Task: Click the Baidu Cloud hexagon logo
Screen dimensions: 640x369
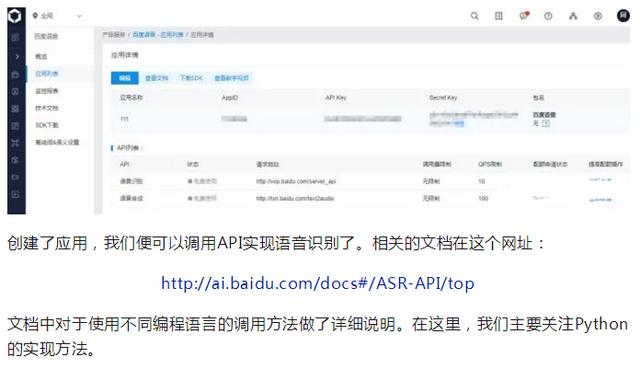Action: coord(15,16)
